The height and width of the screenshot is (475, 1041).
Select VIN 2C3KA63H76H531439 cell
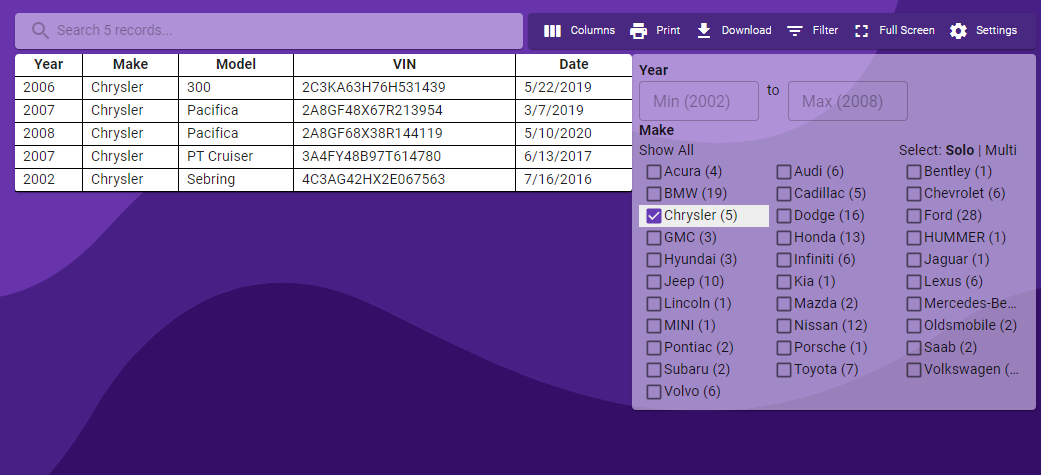[x=404, y=88]
